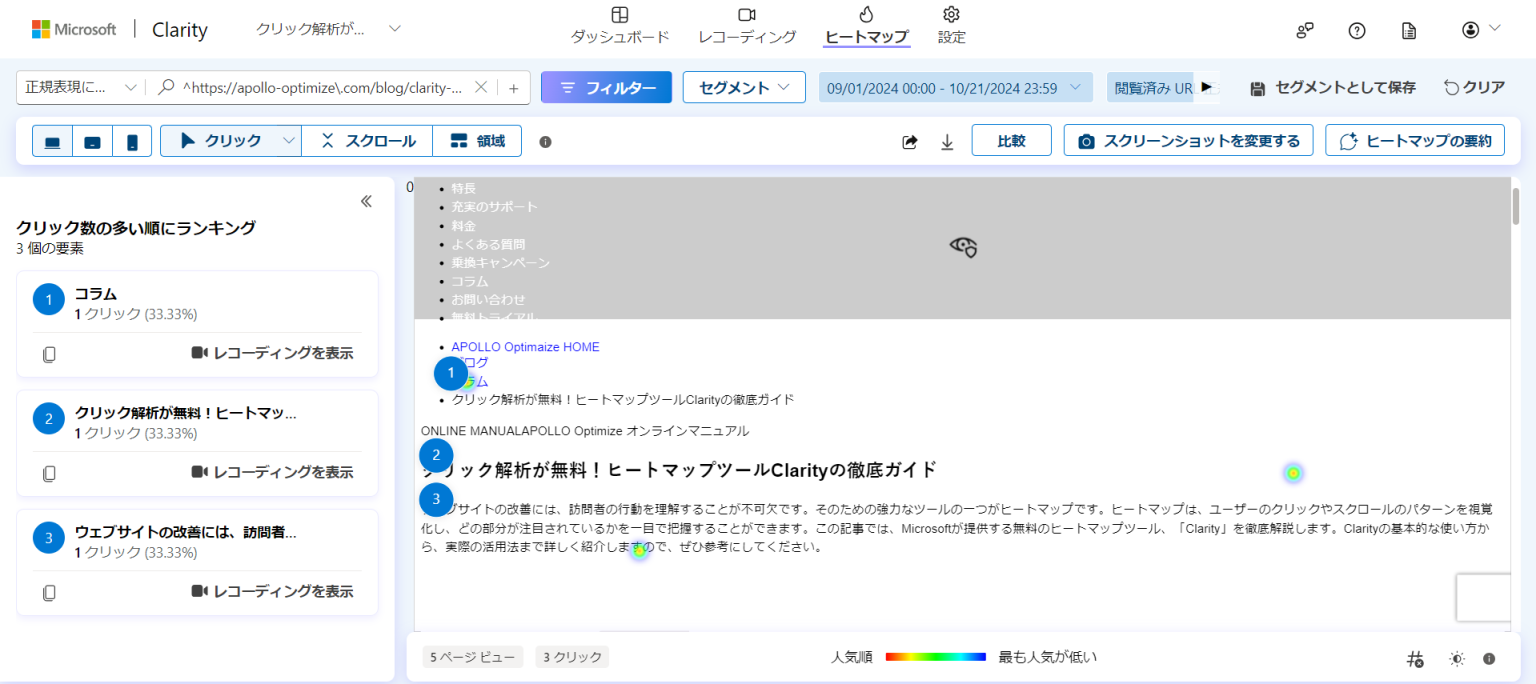This screenshot has width=1536, height=684.
Task: Click the 比較 compare button
Action: click(x=1011, y=140)
